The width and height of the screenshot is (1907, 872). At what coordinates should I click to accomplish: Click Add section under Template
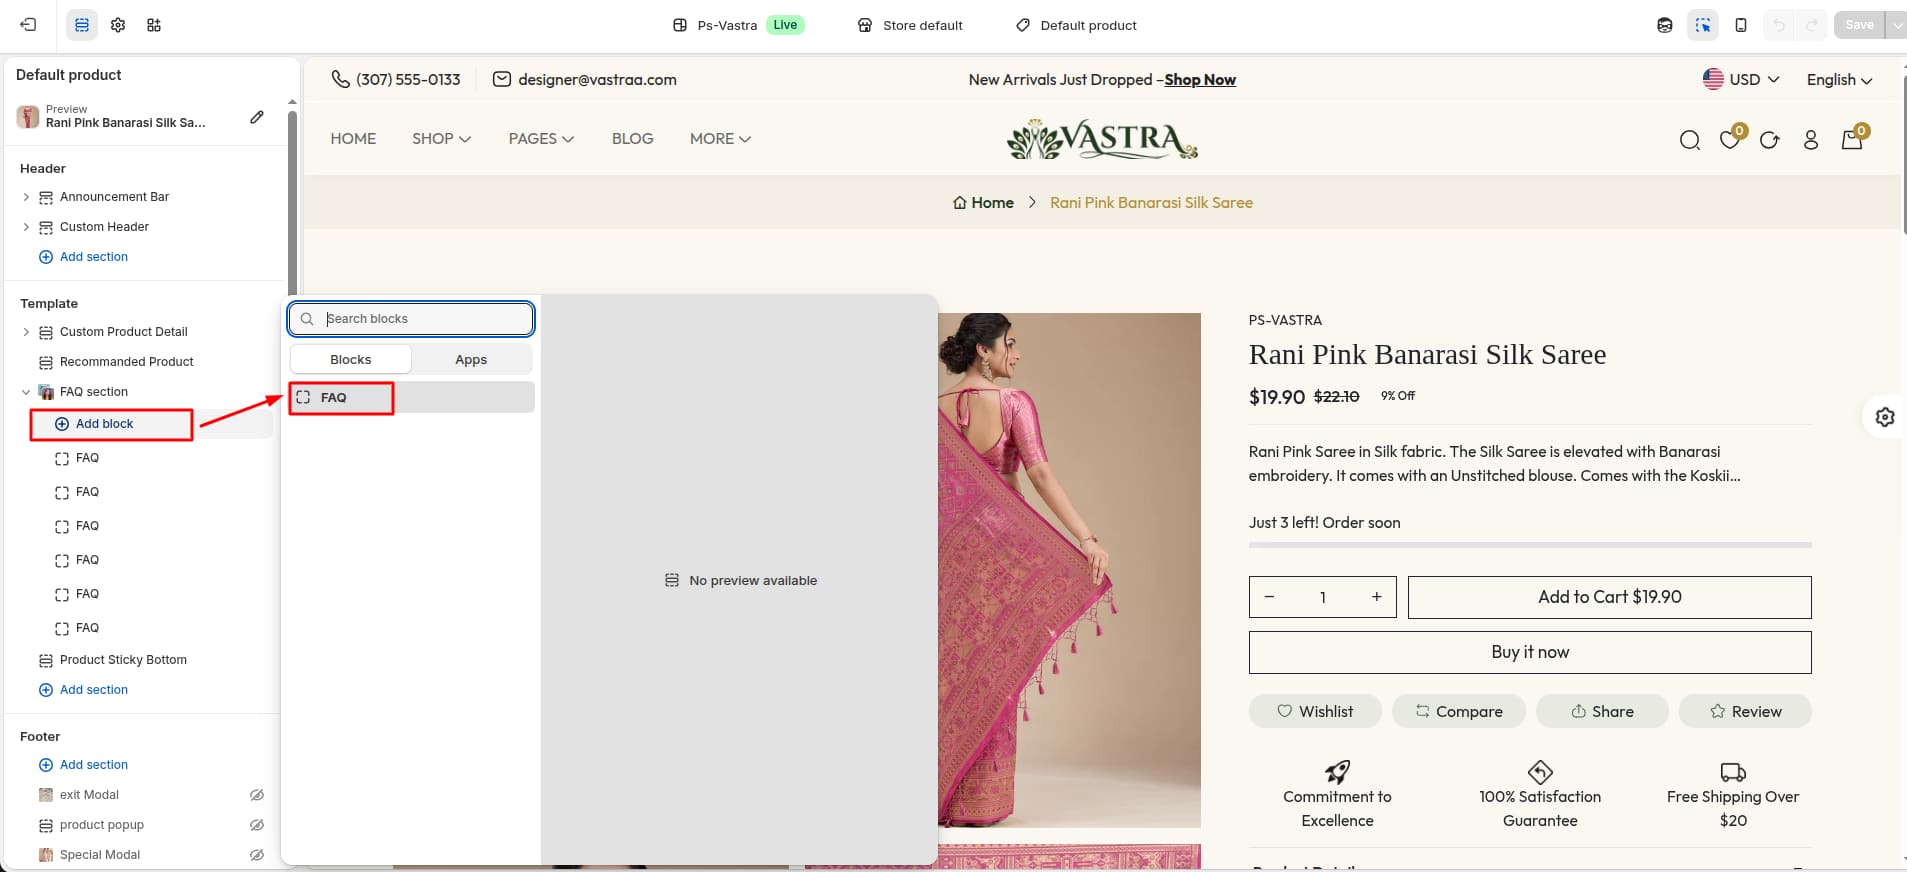[83, 690]
